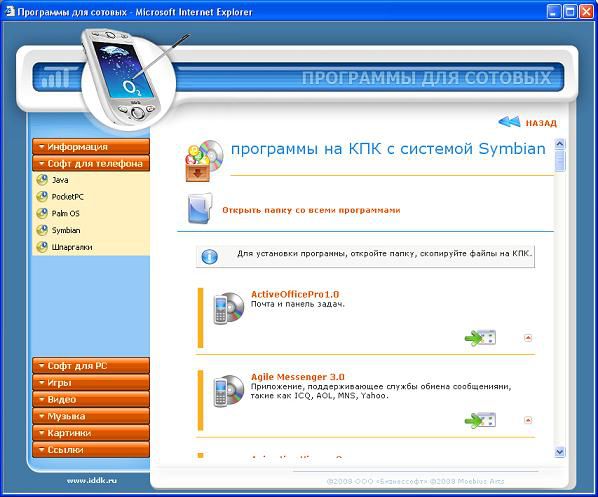Screen dimensions: 598x497
Task: Click the small red up-arrow under ActiveOfficePro
Action: [x=528, y=338]
